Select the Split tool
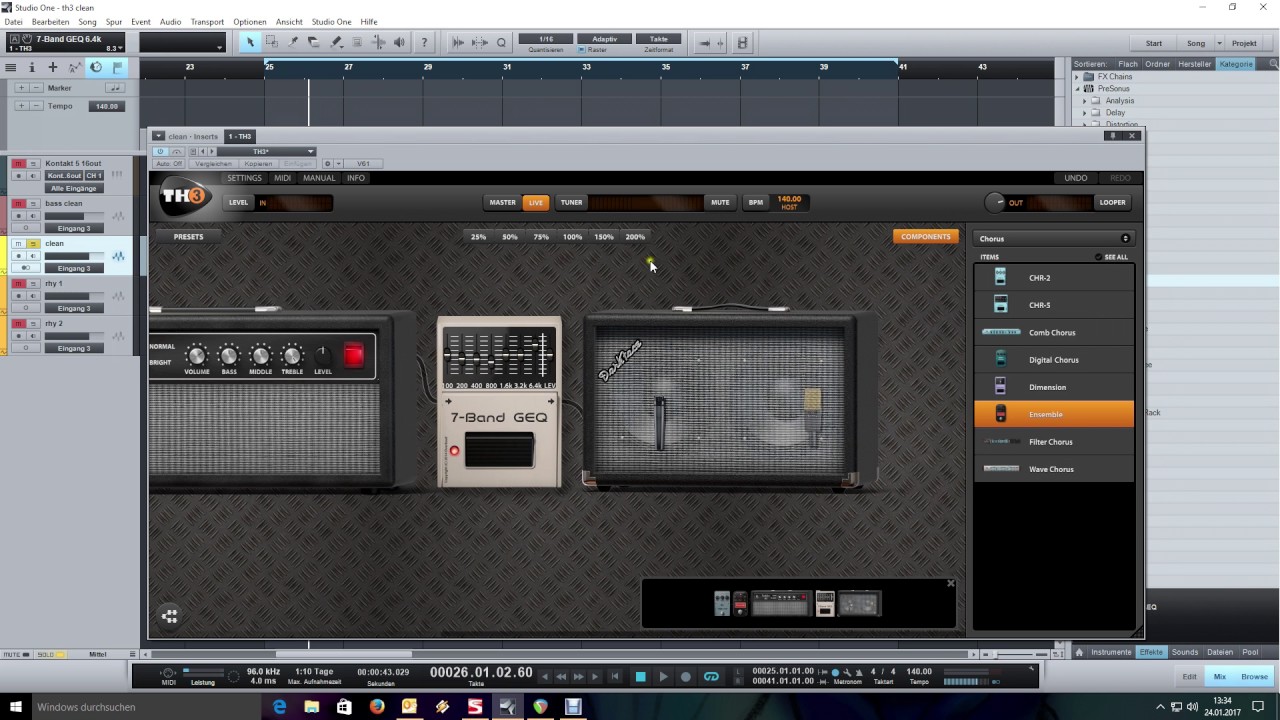The image size is (1280, 720). click(x=293, y=42)
